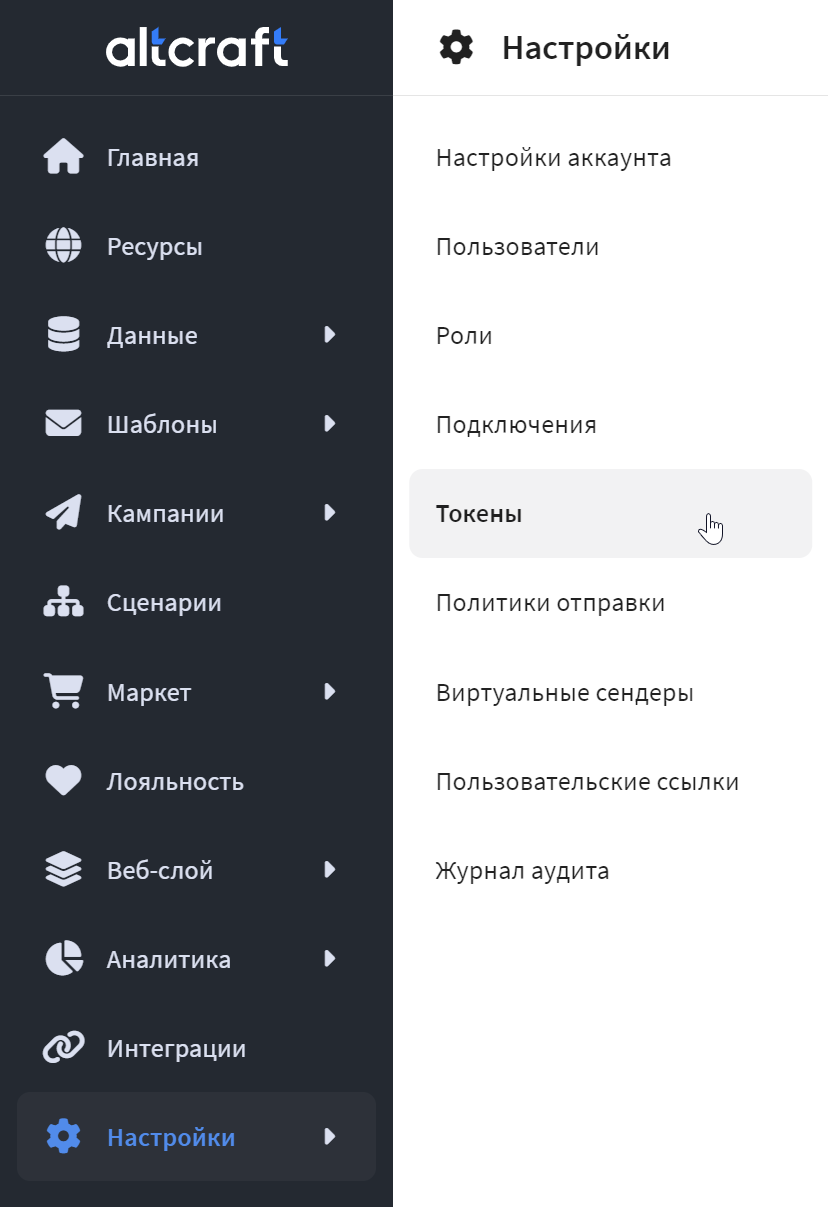Select Настройки аккаунта in settings list
This screenshot has width=828, height=1207.
553,158
